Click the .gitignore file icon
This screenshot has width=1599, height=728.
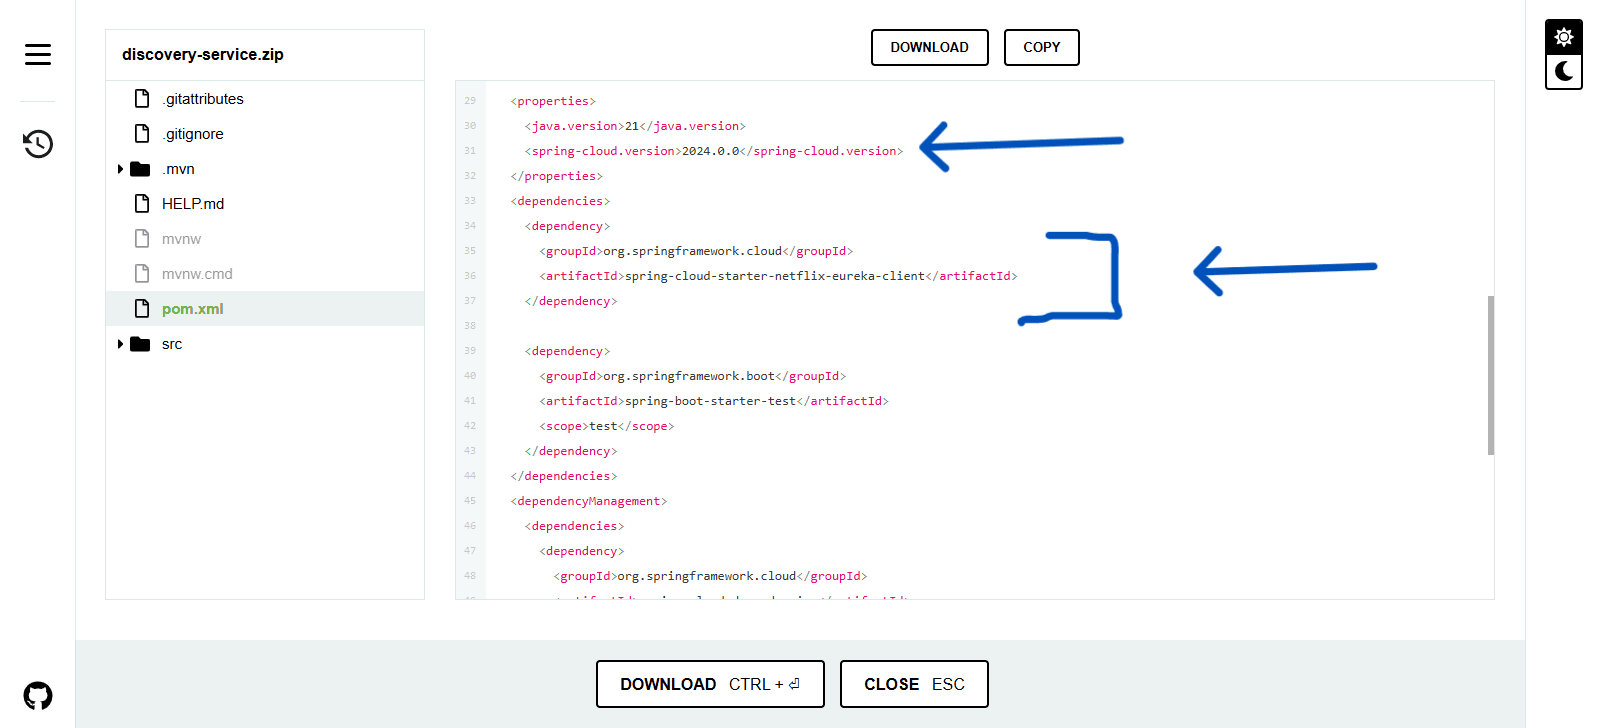[x=142, y=133]
